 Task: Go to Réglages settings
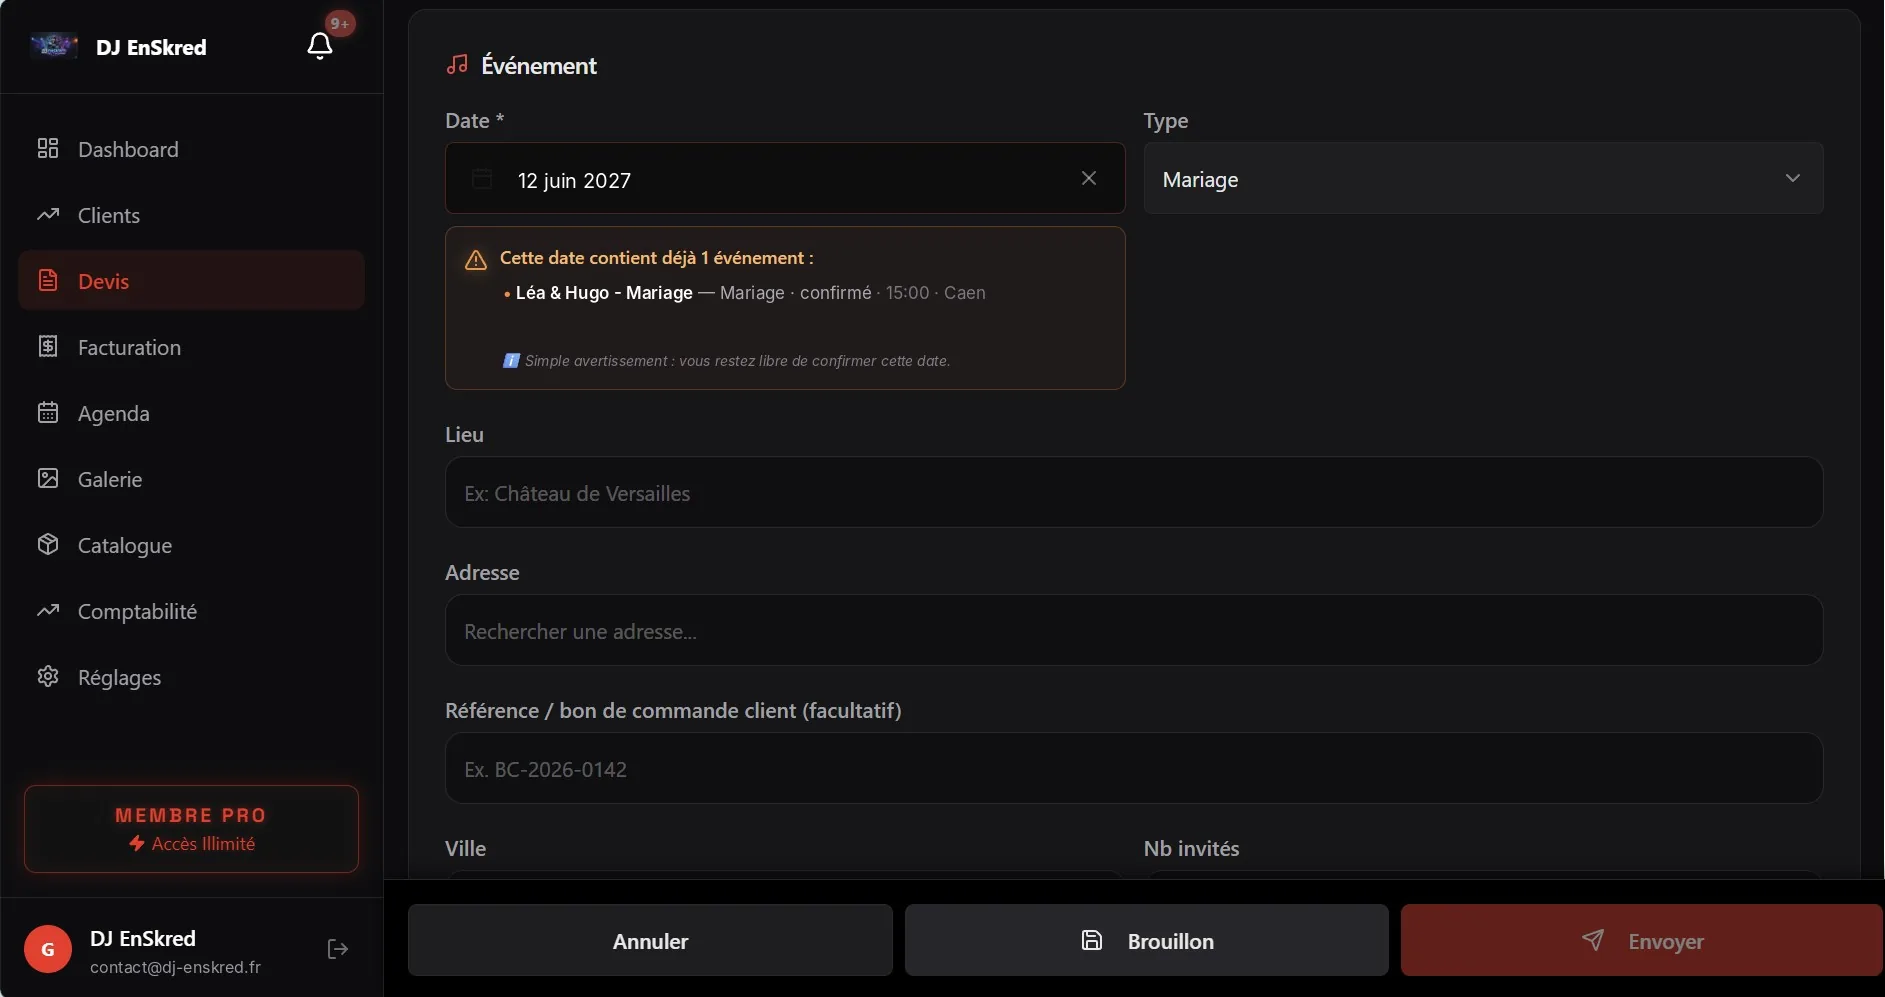[191, 677]
